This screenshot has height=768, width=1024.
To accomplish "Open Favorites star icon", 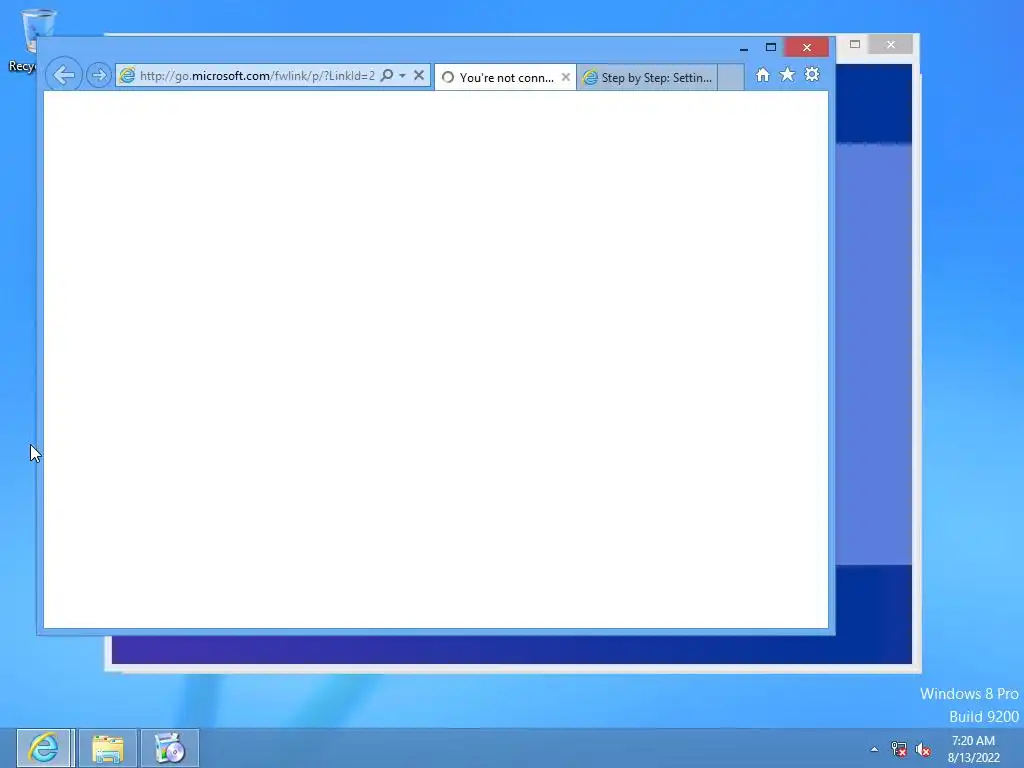I will (x=788, y=74).
